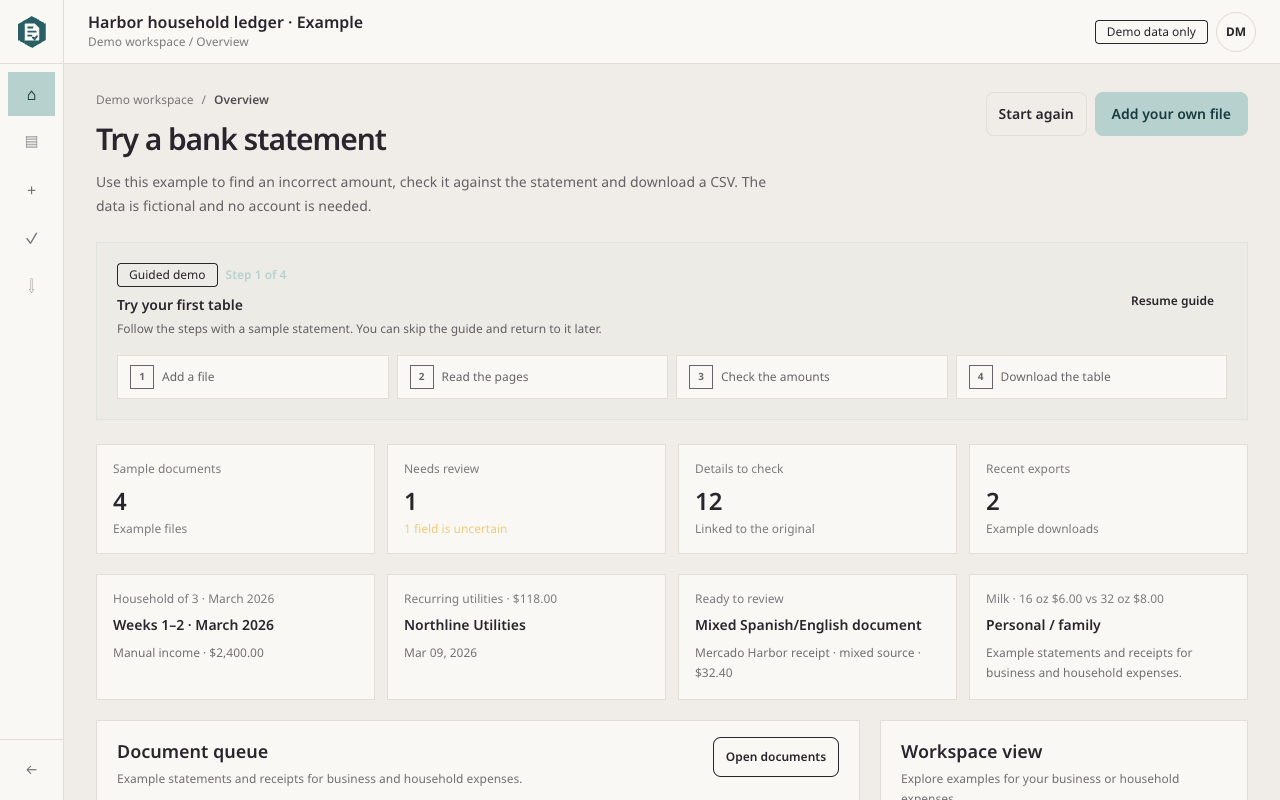Click 'Manual income · $2,400.00' text
The image size is (1280, 800).
click(x=188, y=653)
